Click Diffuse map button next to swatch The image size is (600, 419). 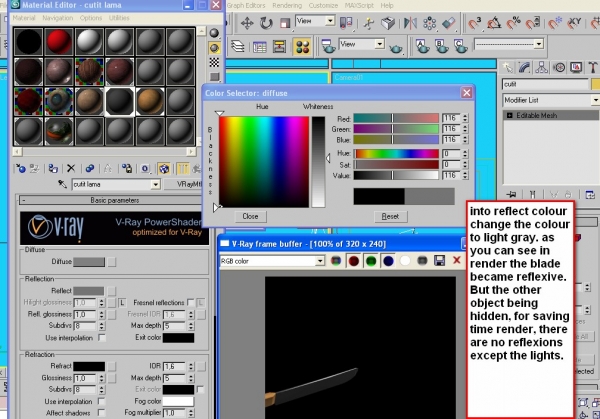click(111, 262)
